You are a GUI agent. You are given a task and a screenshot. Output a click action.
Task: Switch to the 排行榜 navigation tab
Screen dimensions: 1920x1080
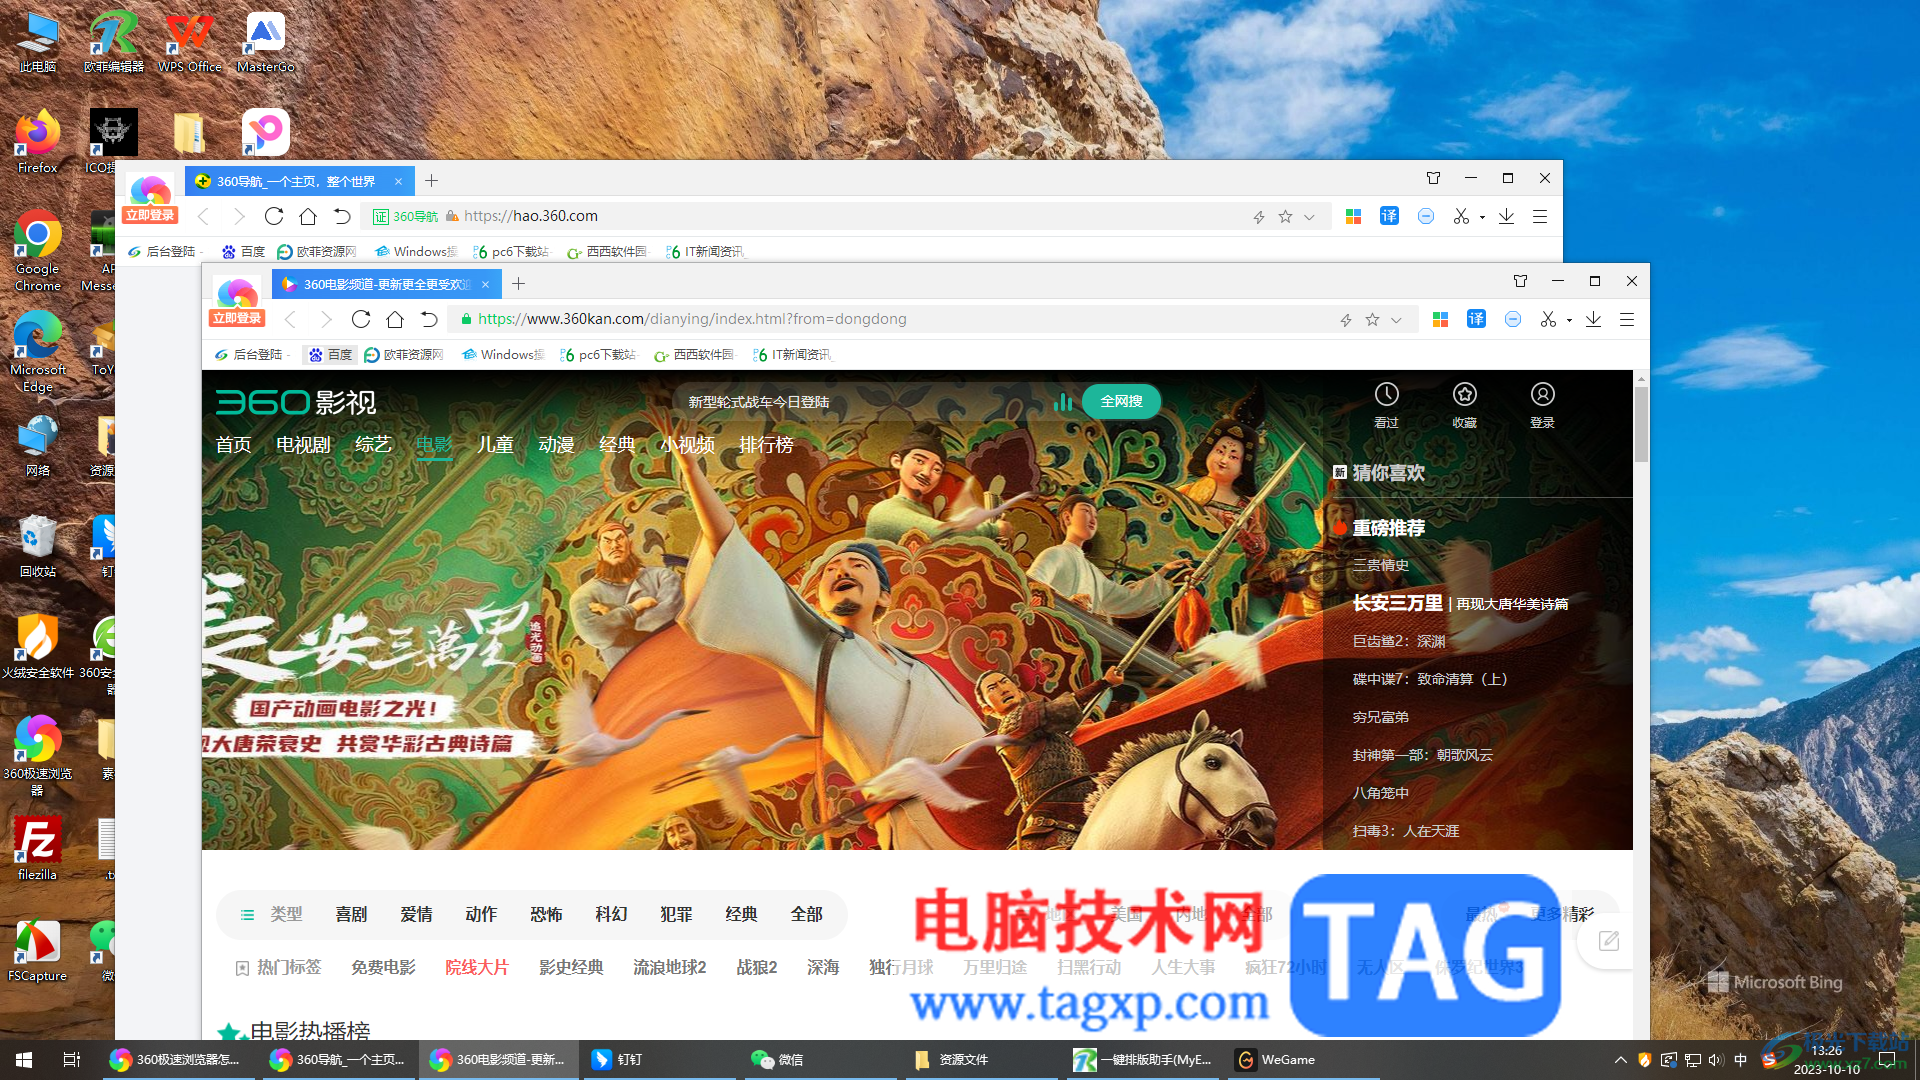(766, 445)
